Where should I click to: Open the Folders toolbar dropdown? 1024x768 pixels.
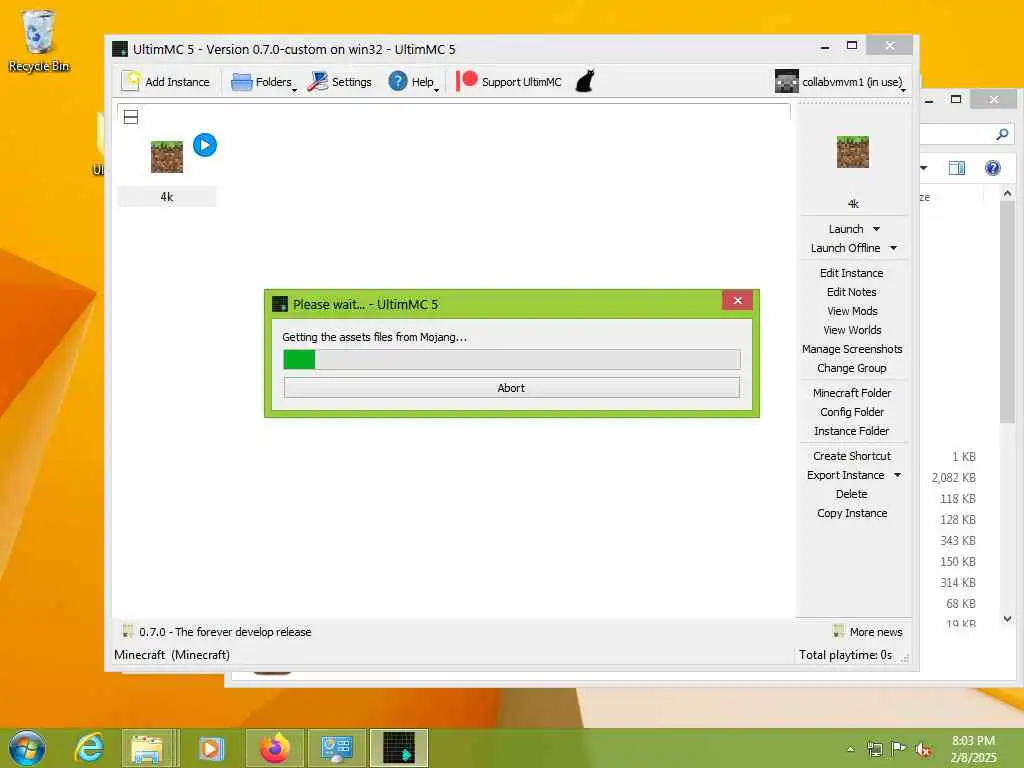(264, 82)
